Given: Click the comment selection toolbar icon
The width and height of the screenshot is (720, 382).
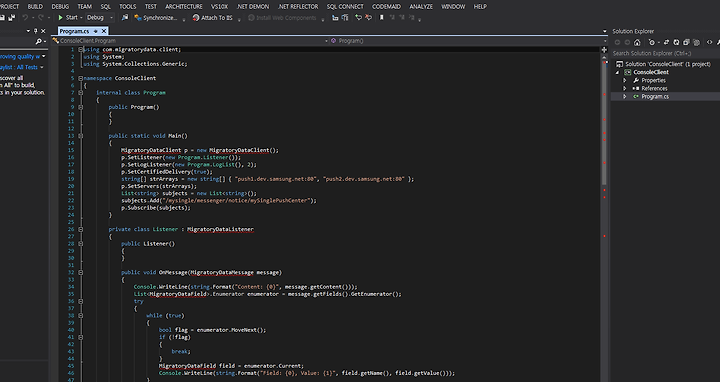Looking at the screenshot, I should tap(345, 18).
